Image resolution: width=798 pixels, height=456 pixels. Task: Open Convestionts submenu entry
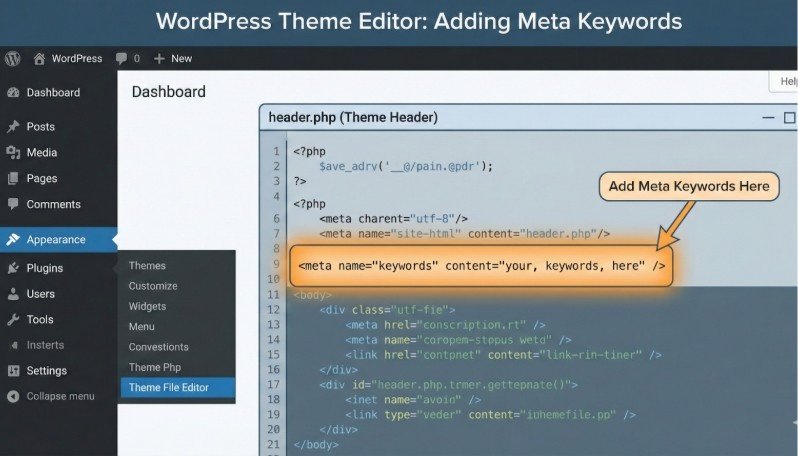click(158, 347)
